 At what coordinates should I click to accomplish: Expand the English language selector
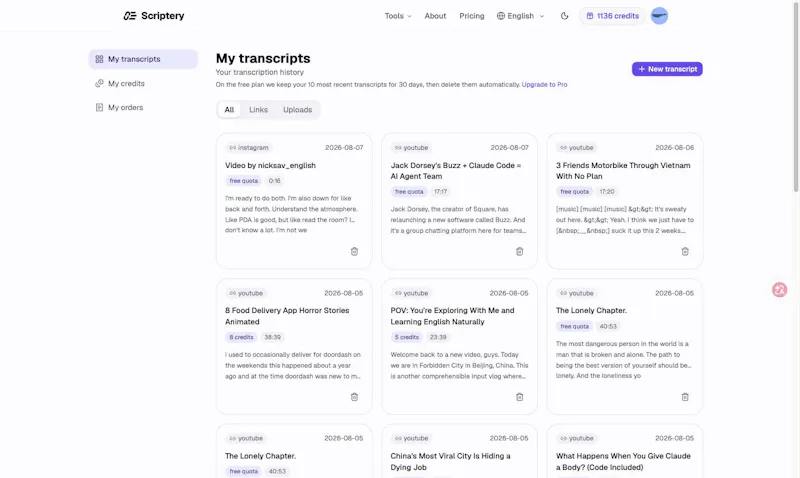click(520, 16)
